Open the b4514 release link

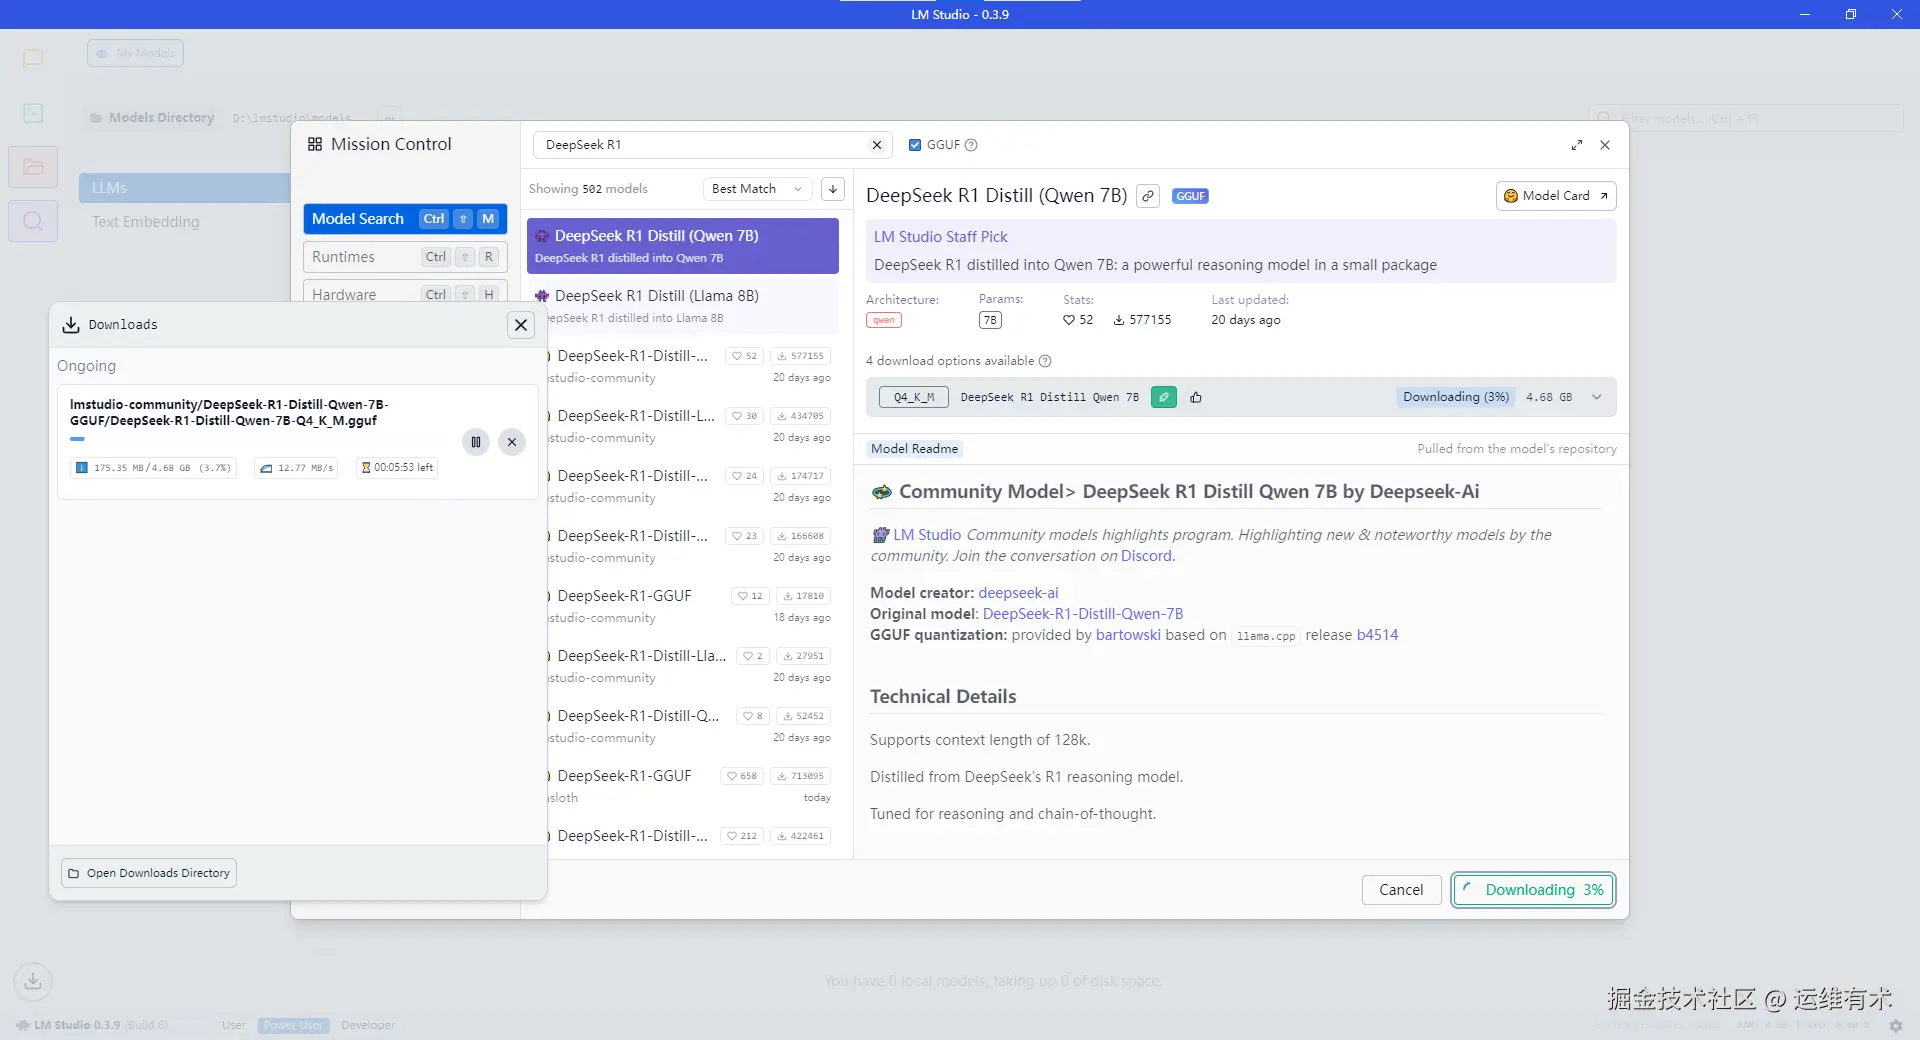1377,635
